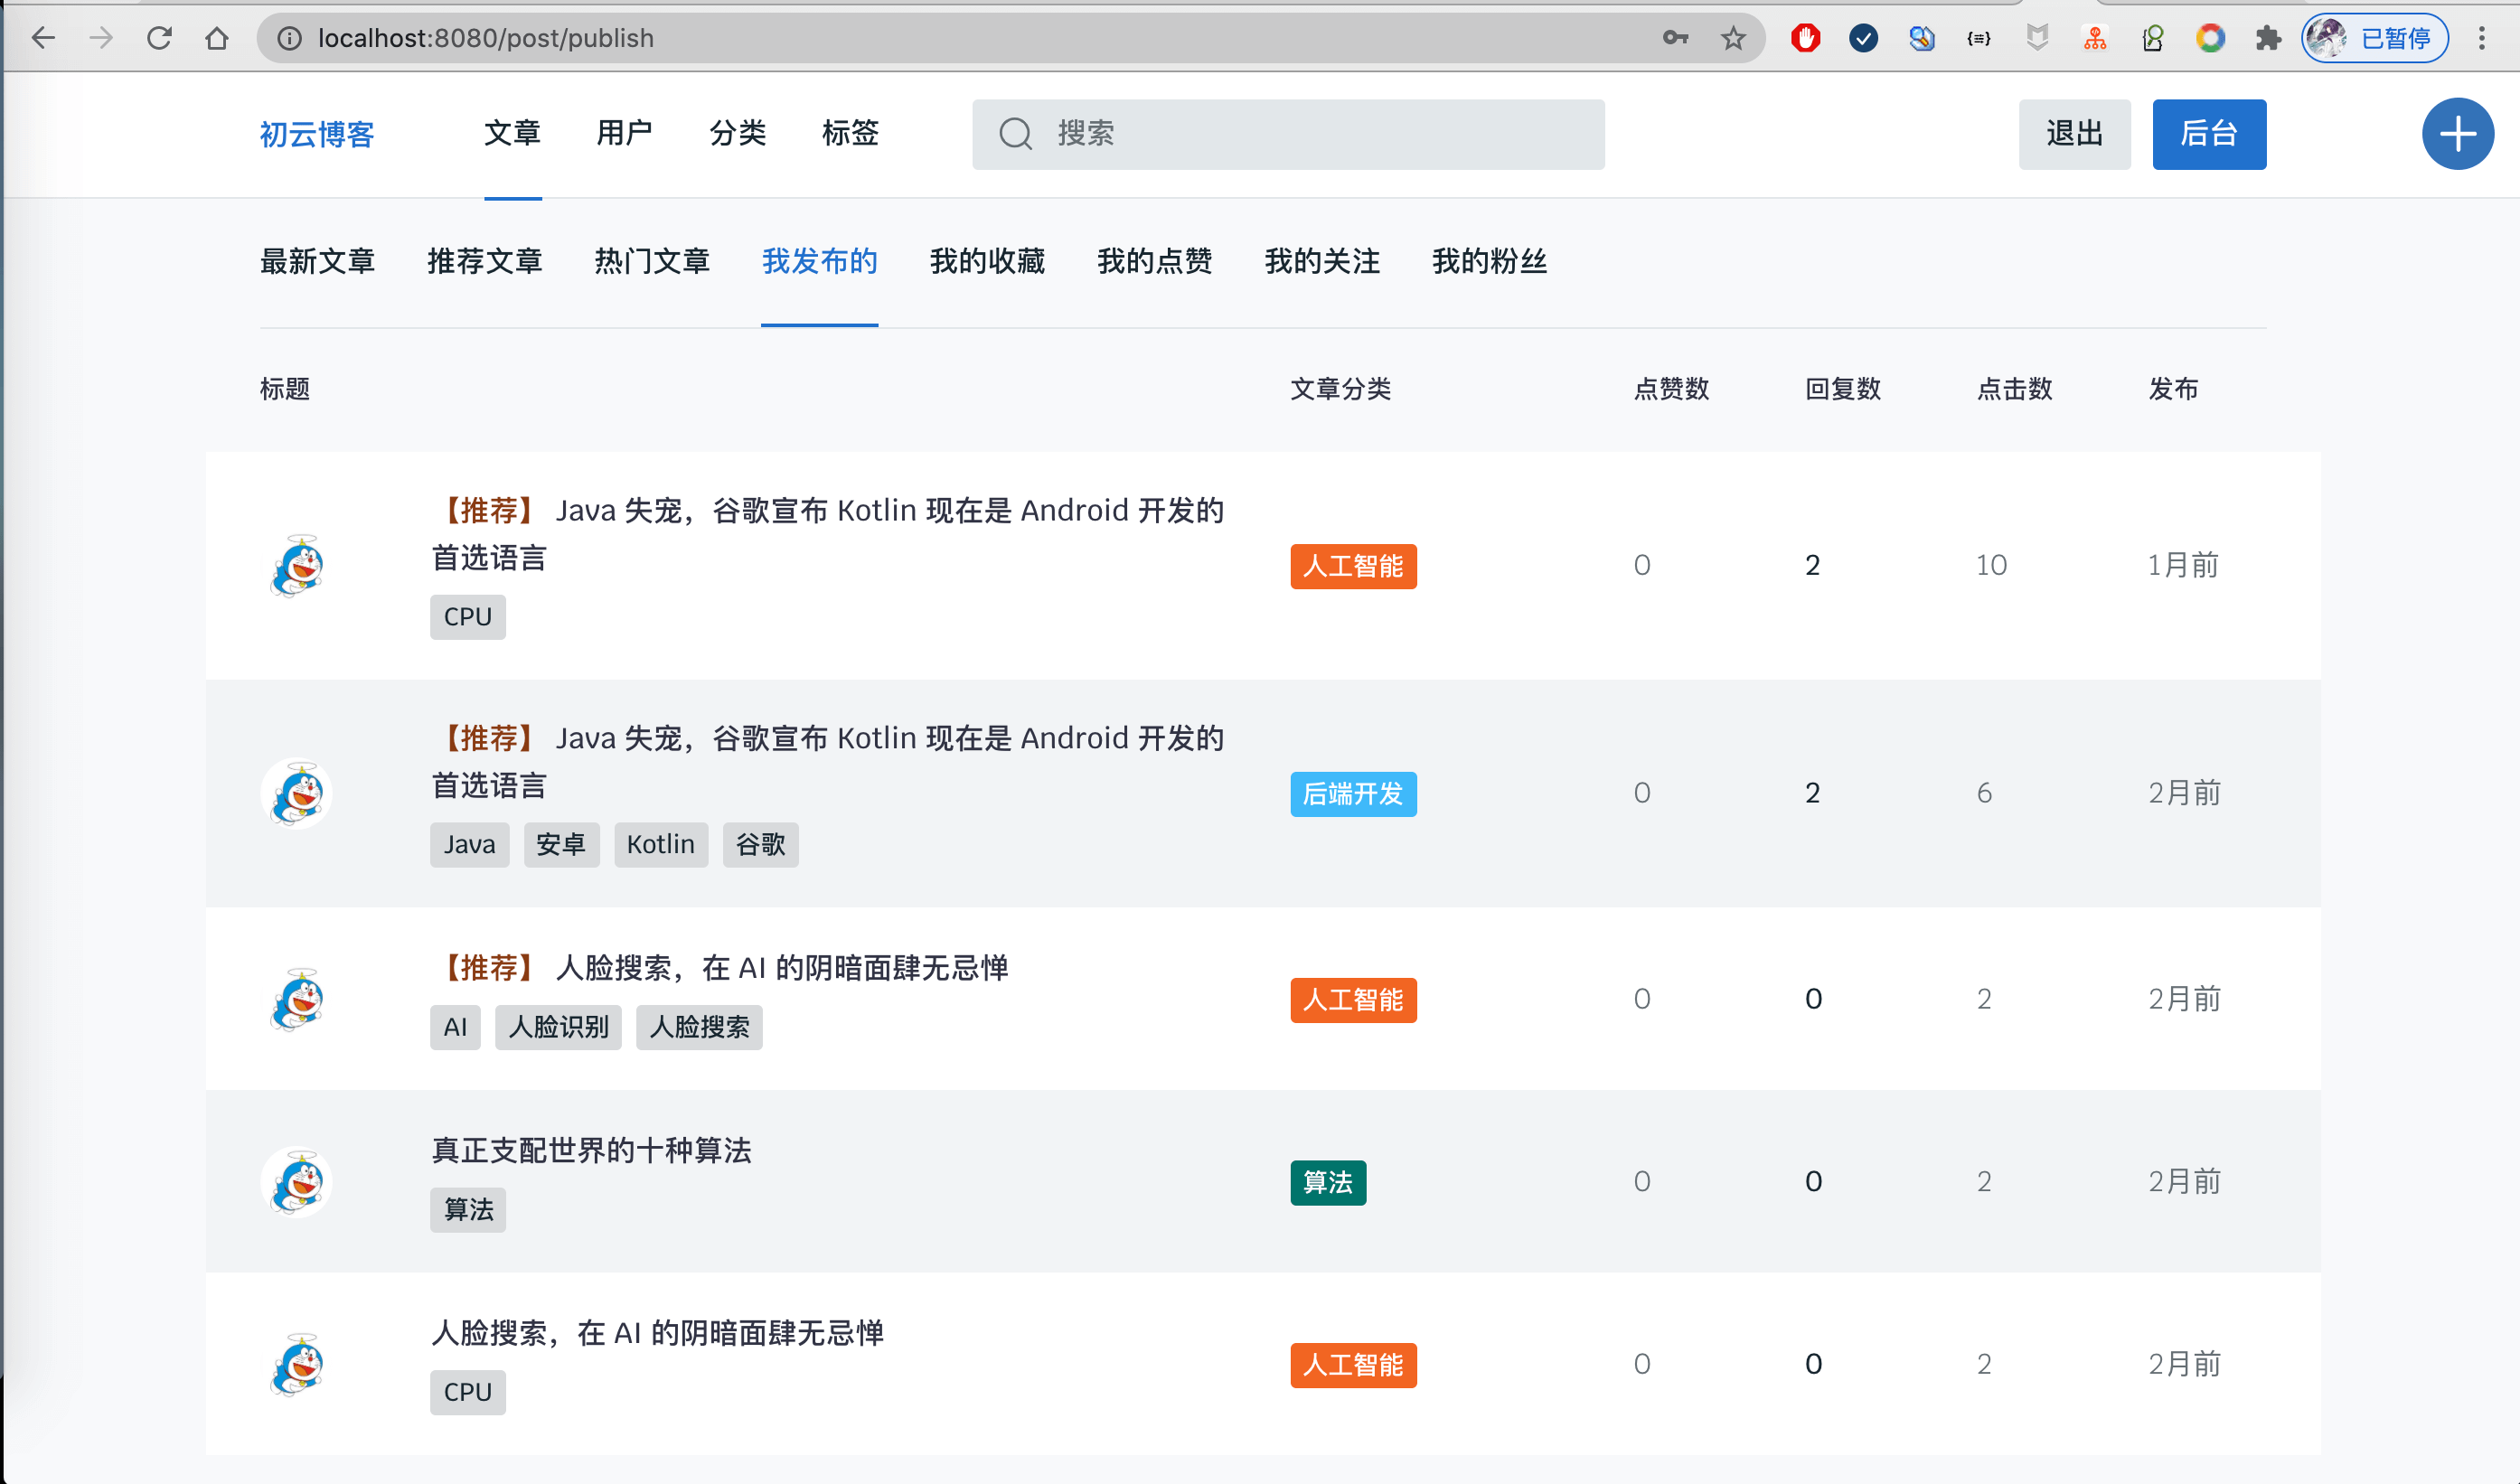
Task: Click the blue 后台 button
Action: coord(2208,134)
